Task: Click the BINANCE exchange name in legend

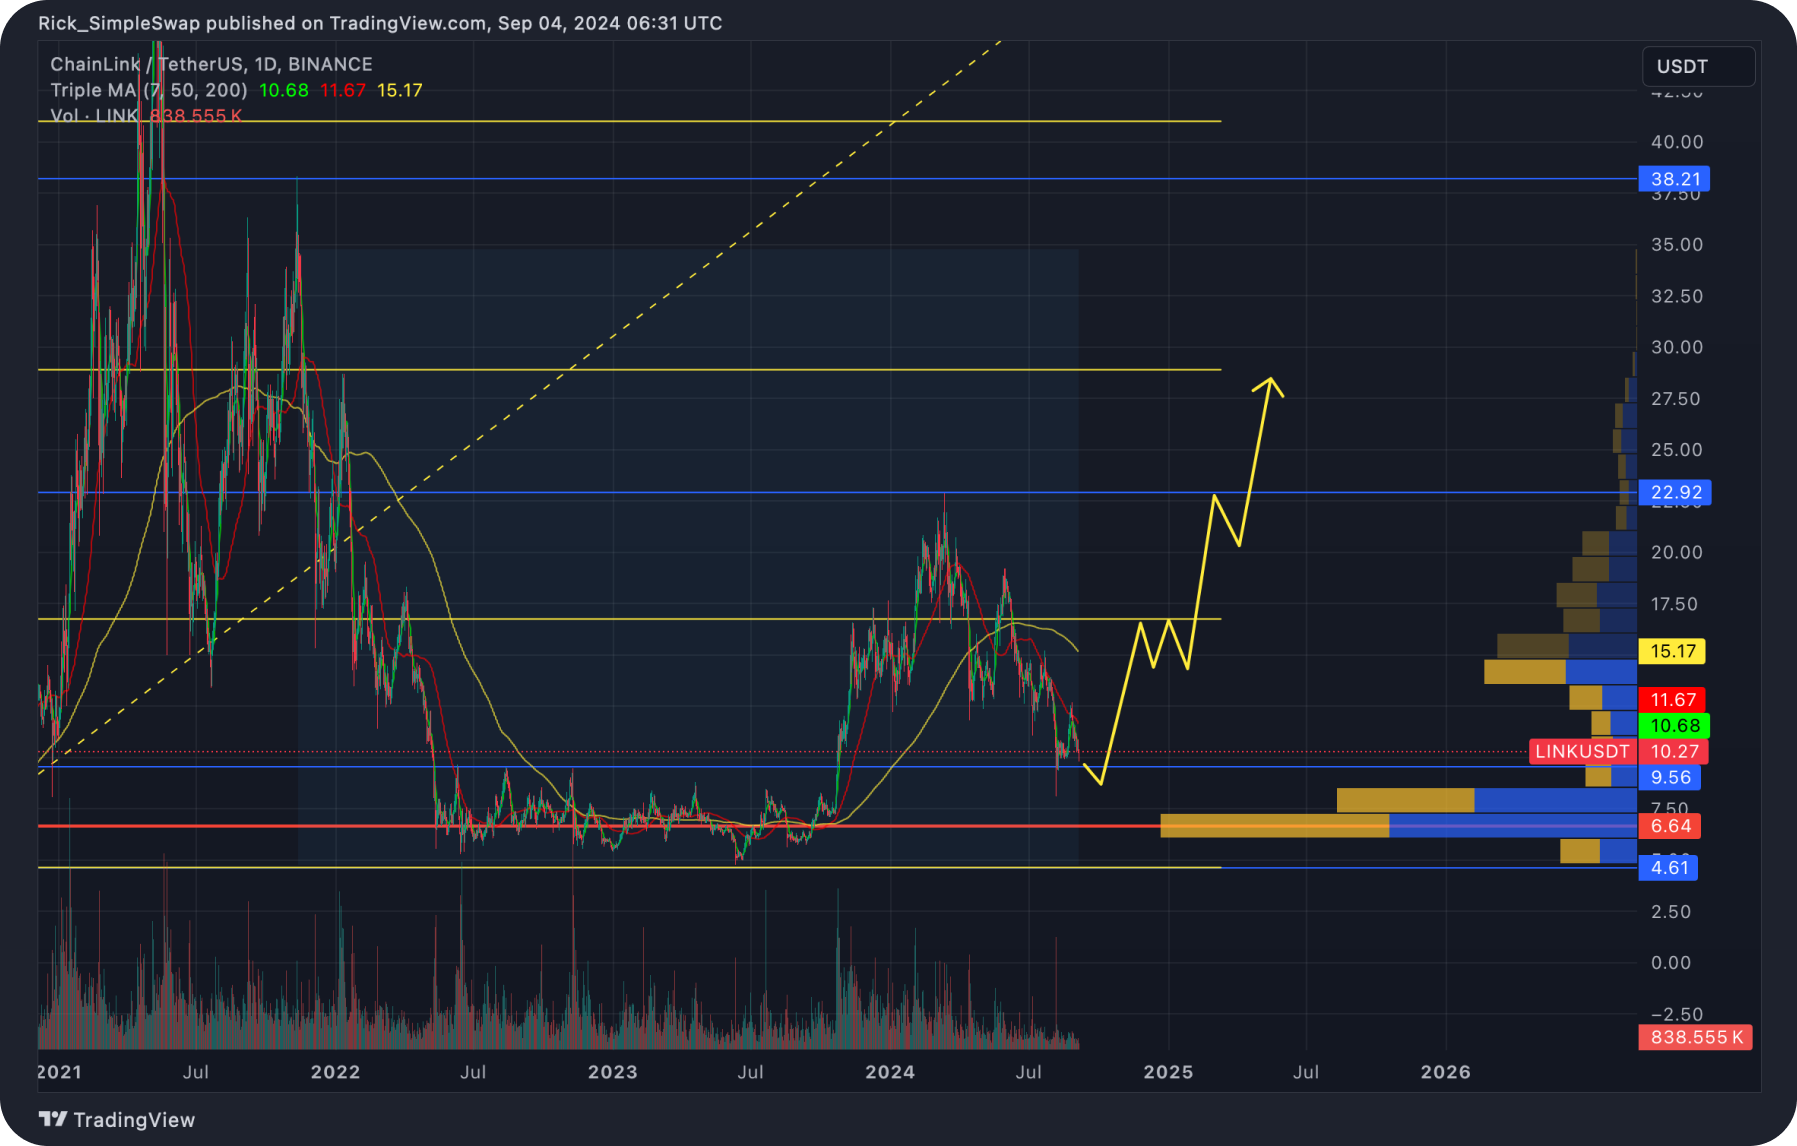Action: (x=333, y=64)
